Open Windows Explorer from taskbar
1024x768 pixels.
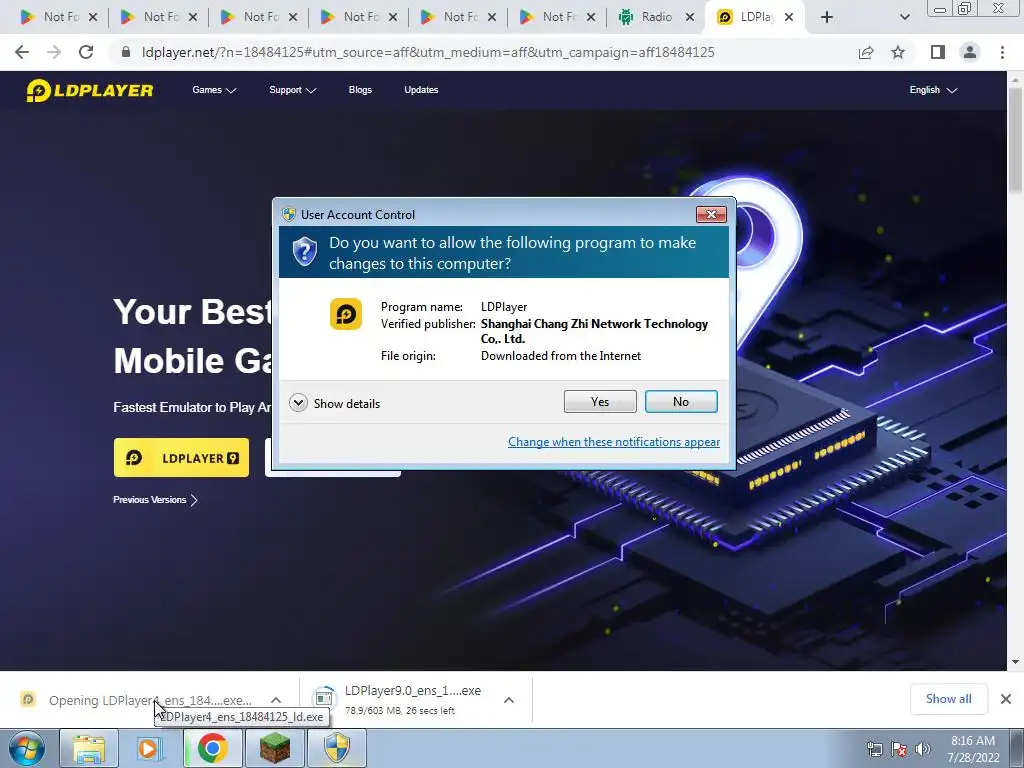(x=89, y=748)
